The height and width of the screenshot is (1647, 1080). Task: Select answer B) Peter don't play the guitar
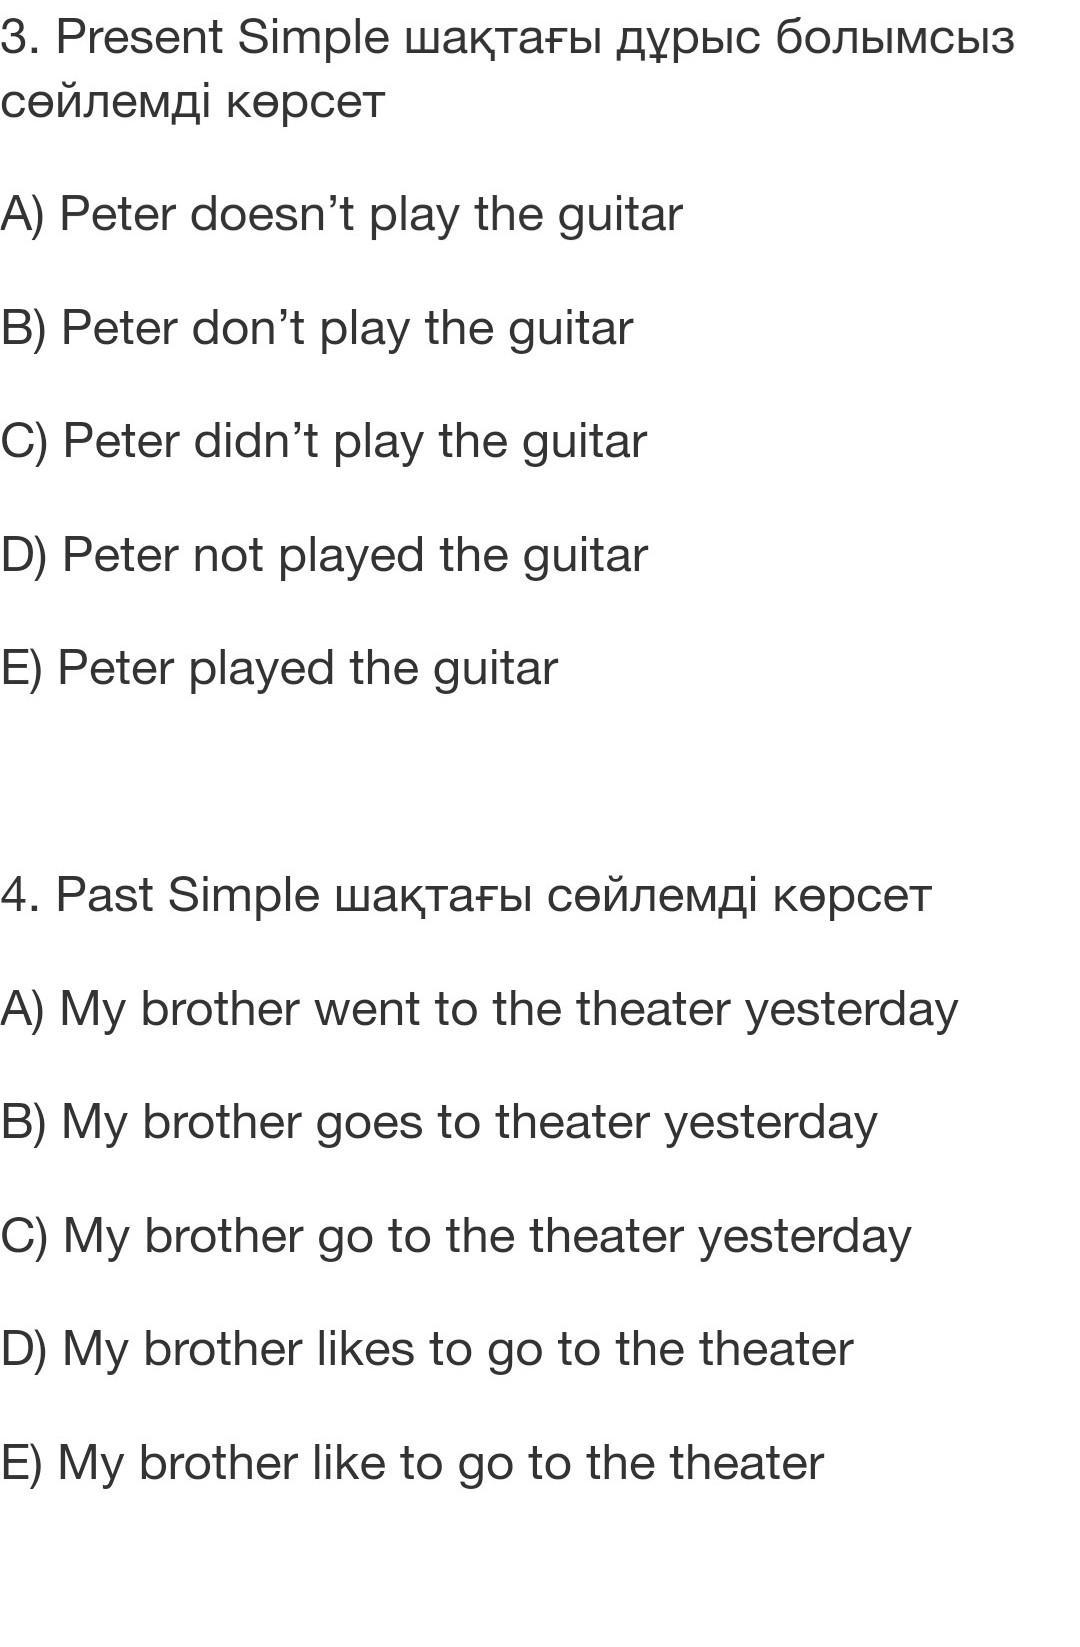coord(317,329)
